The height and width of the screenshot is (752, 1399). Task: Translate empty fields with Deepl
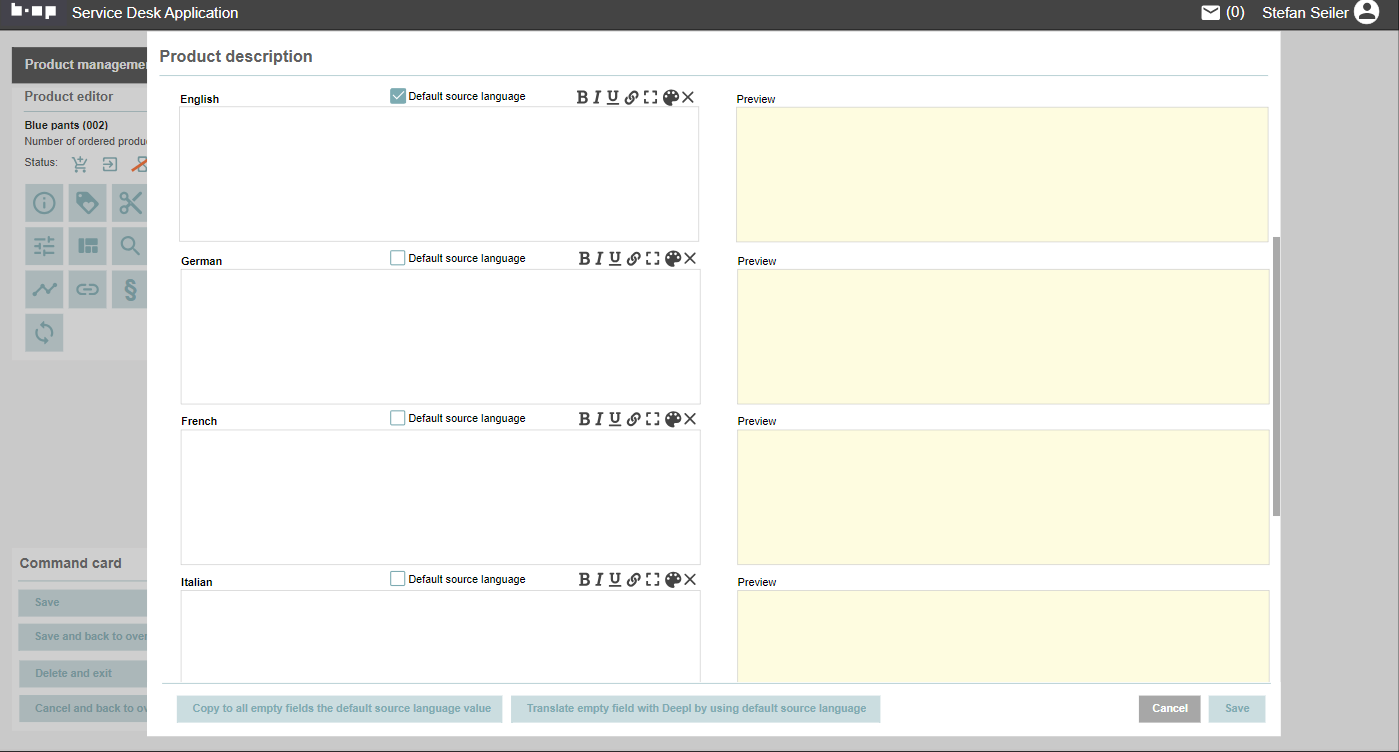click(696, 709)
